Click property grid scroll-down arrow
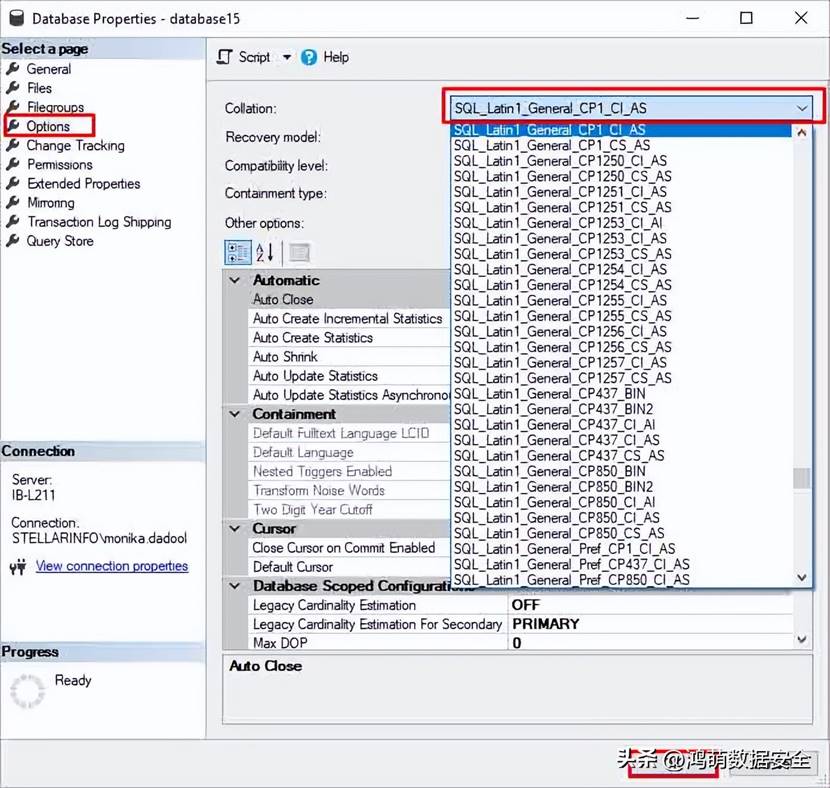 [802, 640]
